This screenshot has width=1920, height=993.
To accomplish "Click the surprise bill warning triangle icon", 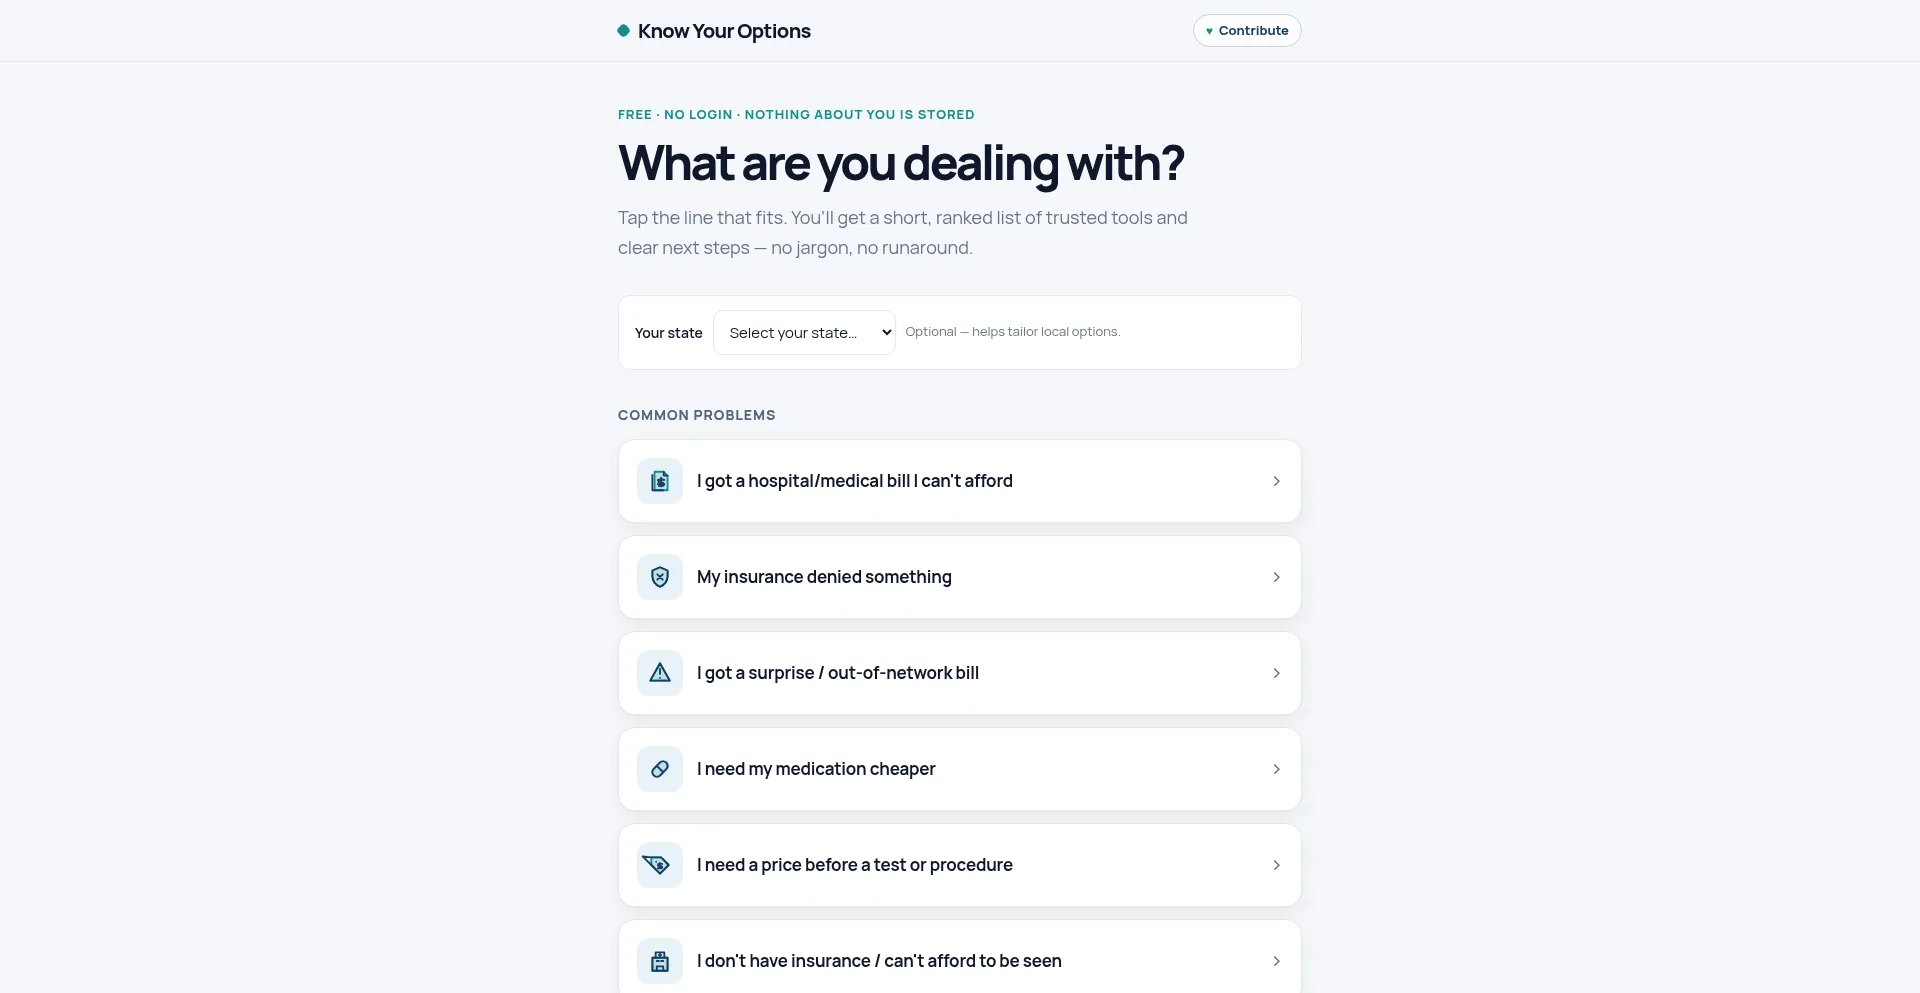I will (x=660, y=673).
